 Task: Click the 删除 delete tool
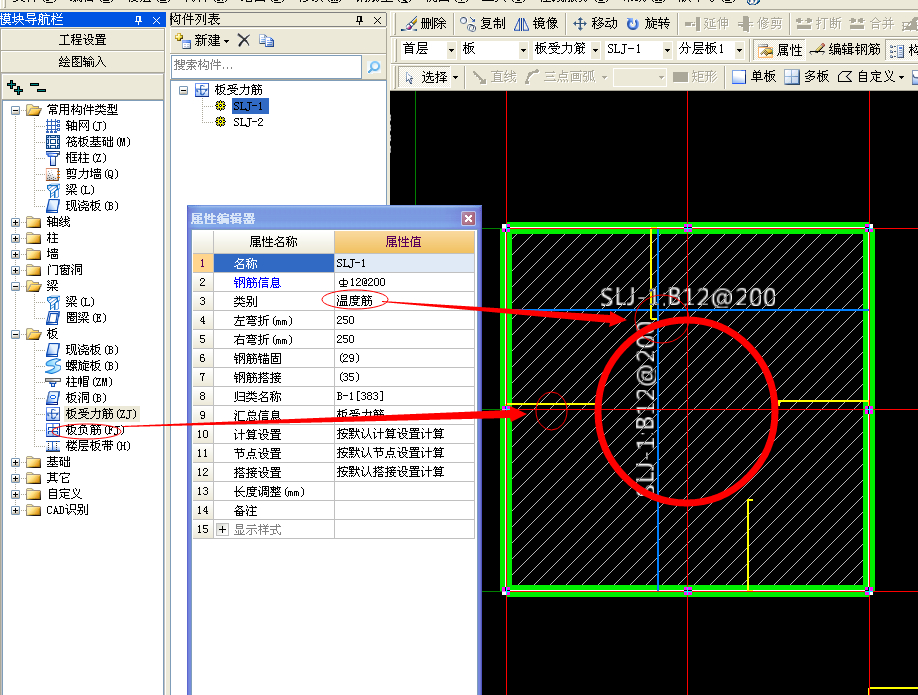tap(424, 23)
